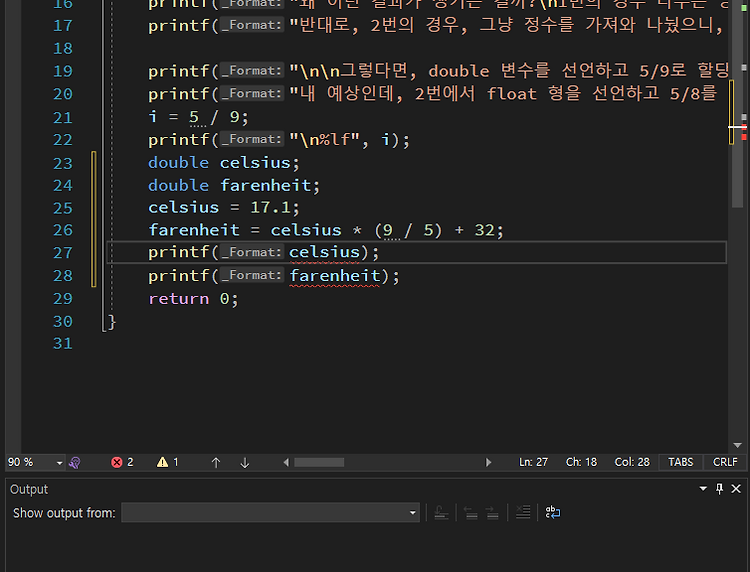Click the CRLF line ending setting

click(725, 462)
